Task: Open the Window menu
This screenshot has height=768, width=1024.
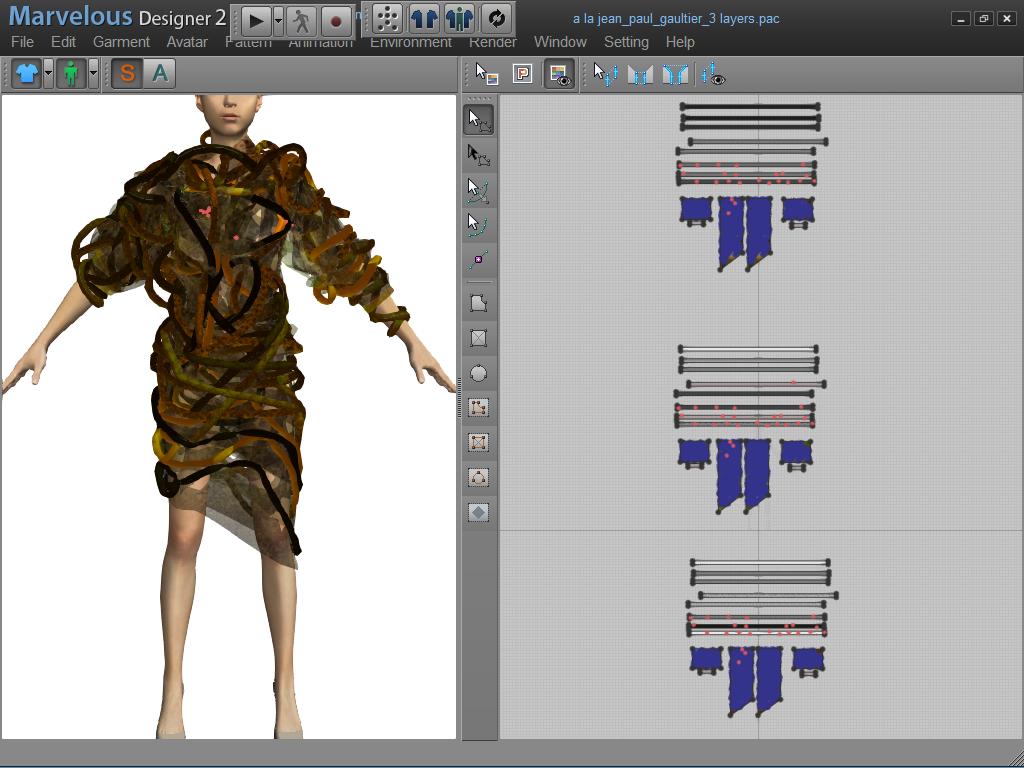Action: pyautogui.click(x=560, y=42)
